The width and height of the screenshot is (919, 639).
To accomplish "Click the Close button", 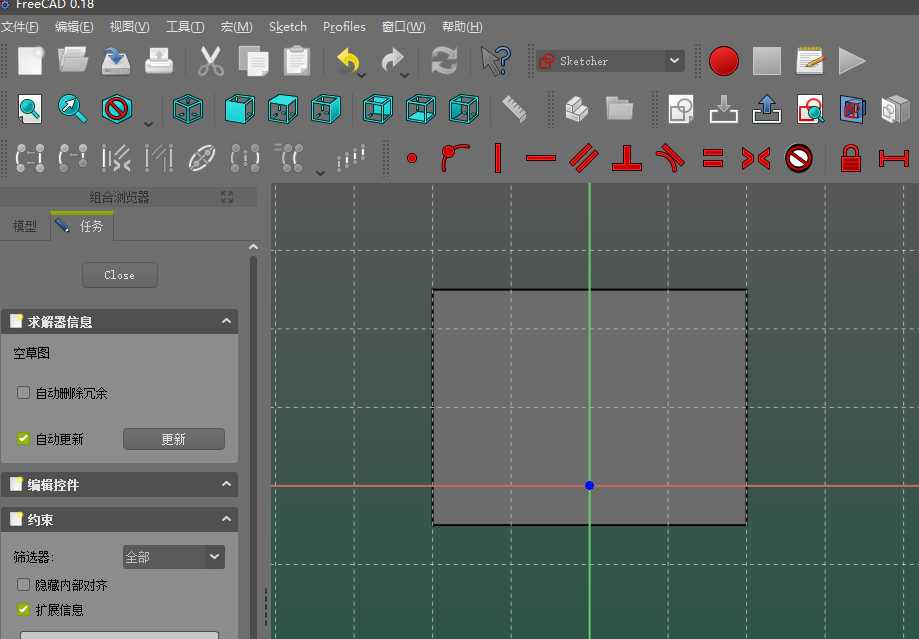I will tap(120, 275).
